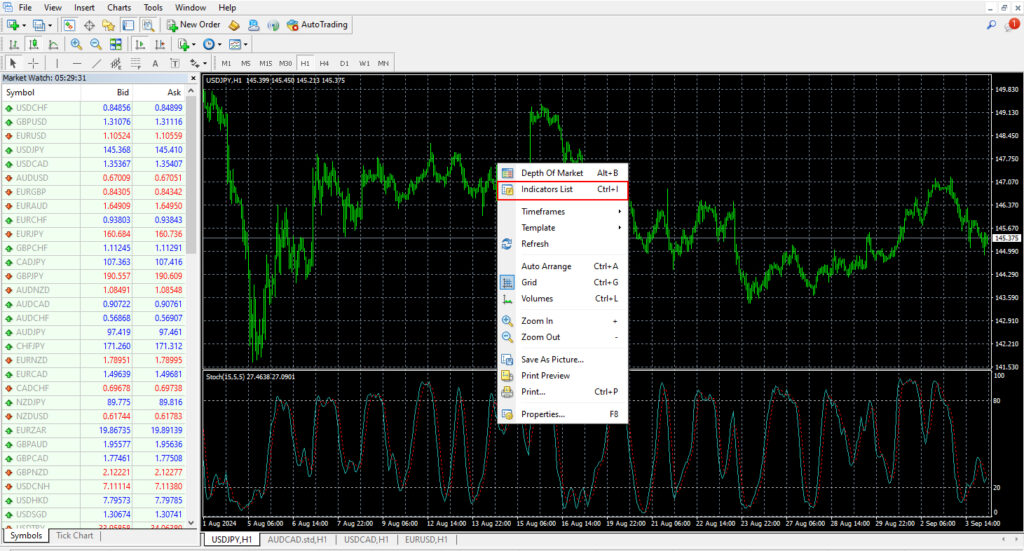This screenshot has width=1024, height=551.
Task: Expand the Templates dropdown arrow in toolbar
Action: 246,45
